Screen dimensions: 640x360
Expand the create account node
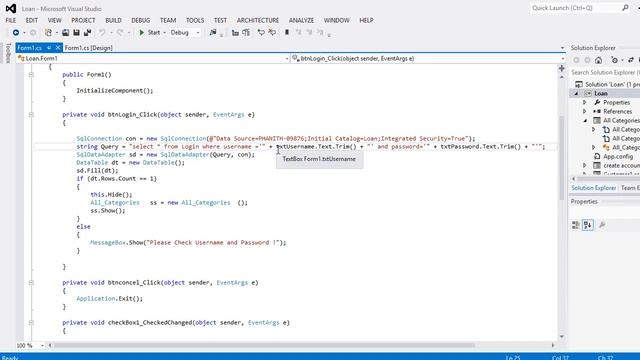584,166
